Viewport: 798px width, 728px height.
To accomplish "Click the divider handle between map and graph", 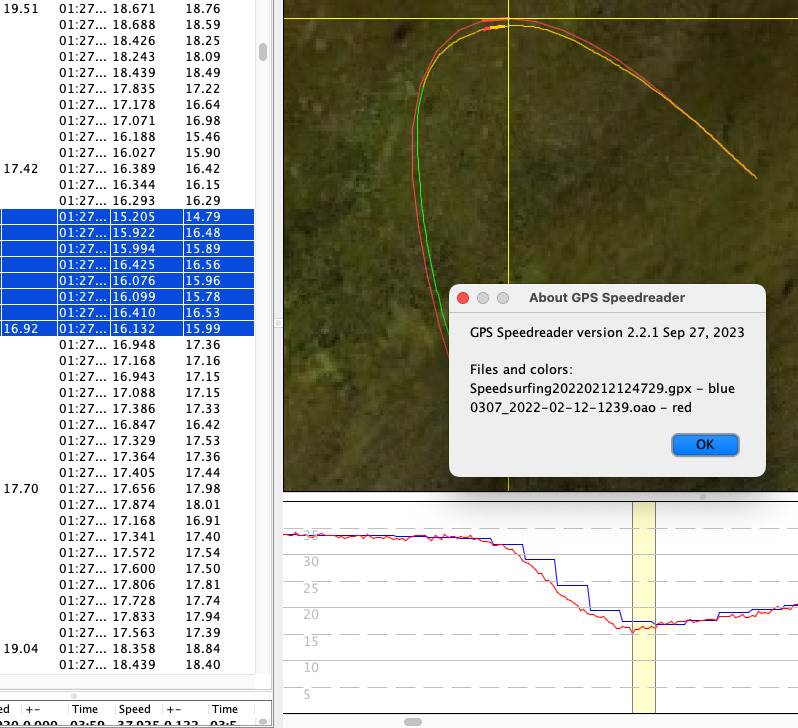I will pyautogui.click(x=702, y=496).
